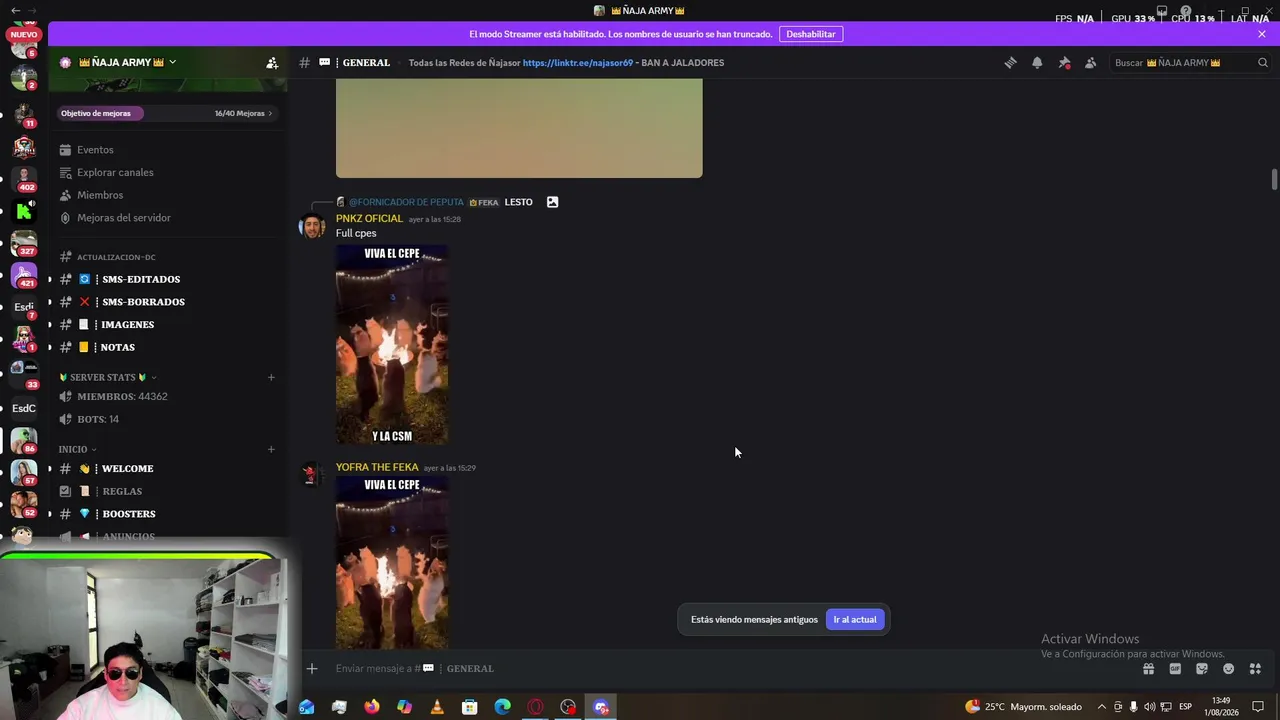Open VLC media player from taskbar
This screenshot has width=1280, height=720.
coord(437,707)
